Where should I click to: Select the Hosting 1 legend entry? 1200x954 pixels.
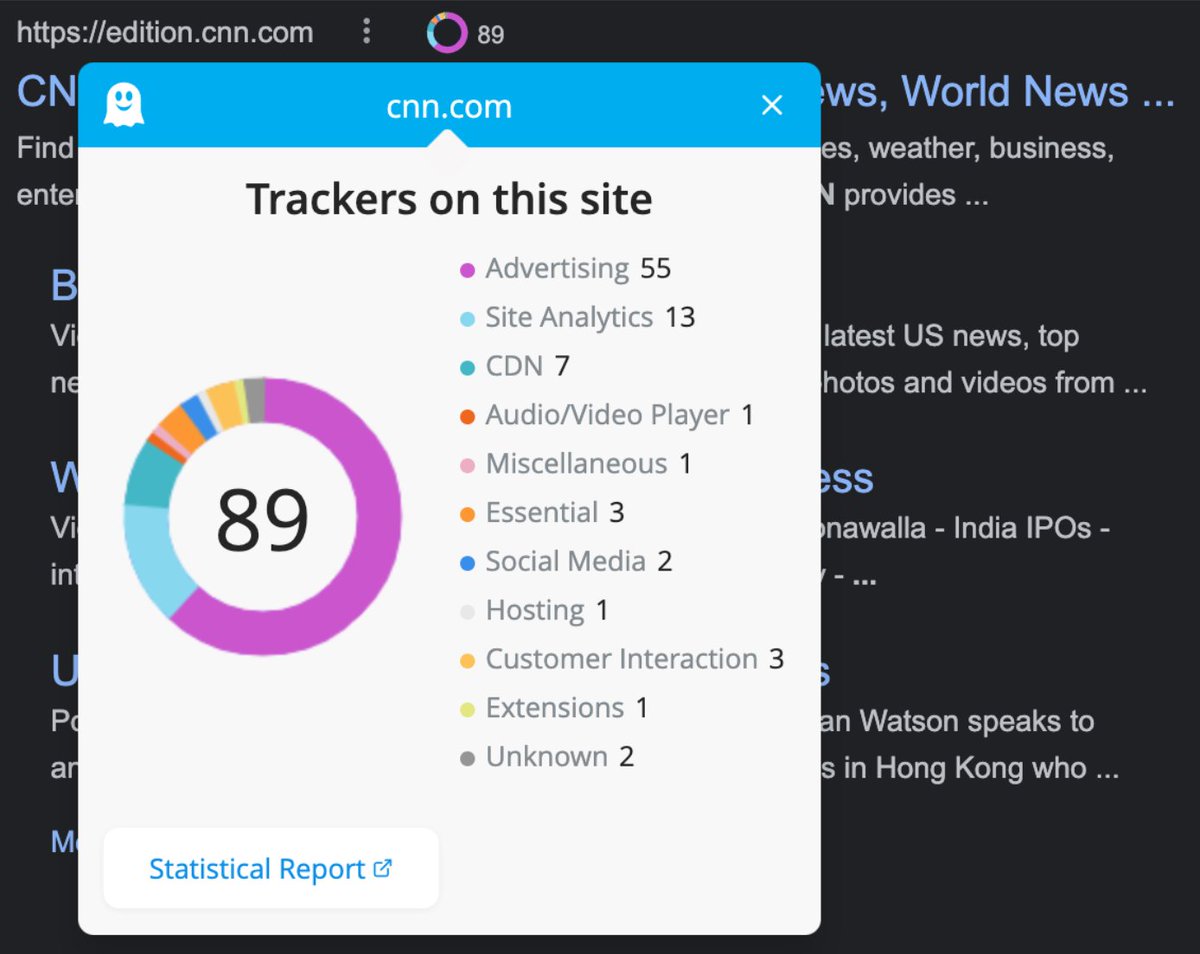[x=533, y=611]
